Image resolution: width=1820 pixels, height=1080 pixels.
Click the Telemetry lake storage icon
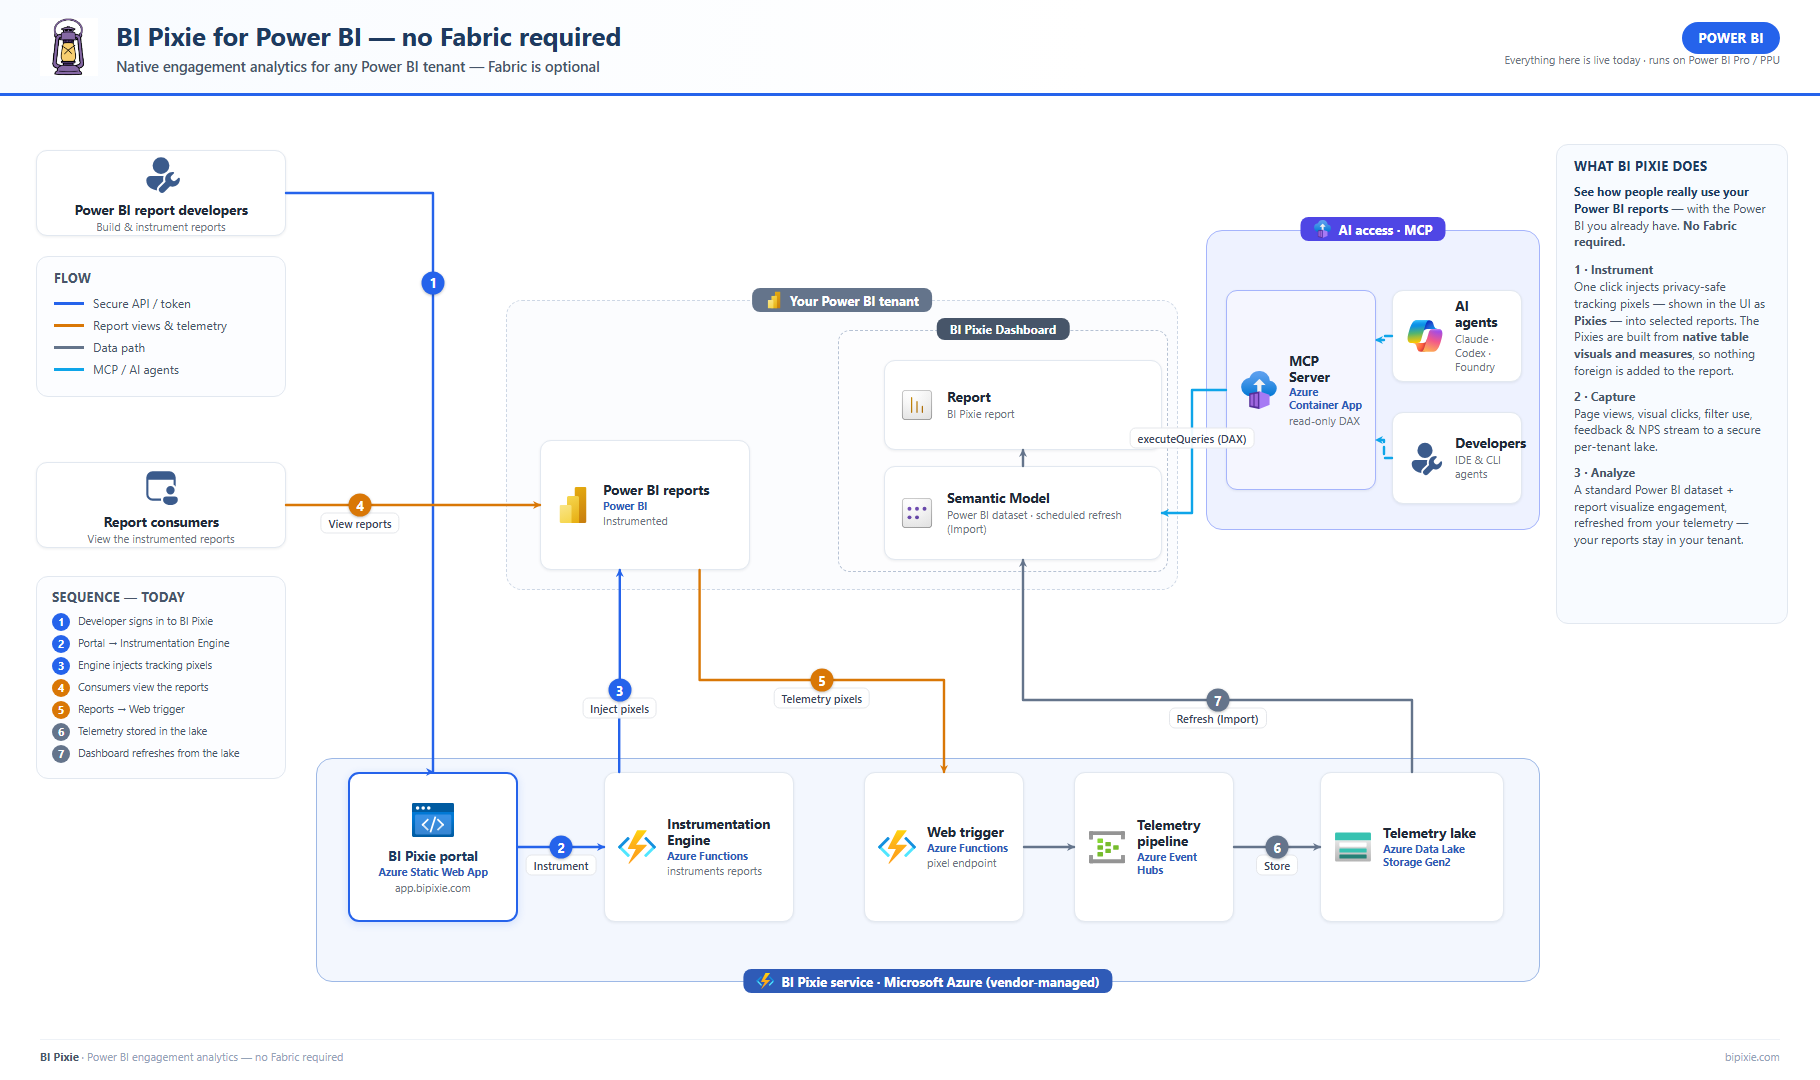click(x=1353, y=847)
